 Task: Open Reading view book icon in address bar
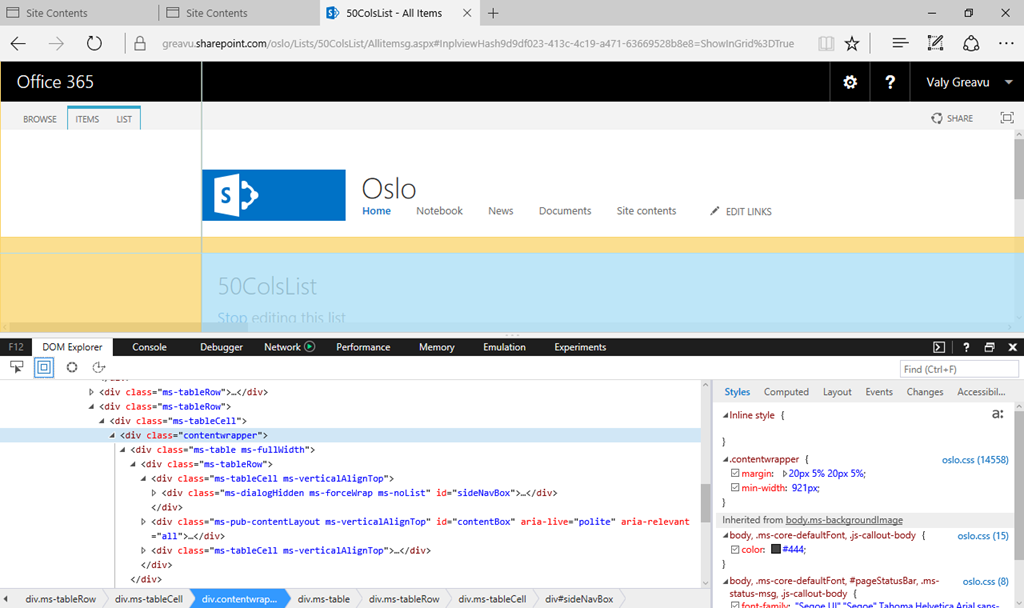[x=825, y=43]
